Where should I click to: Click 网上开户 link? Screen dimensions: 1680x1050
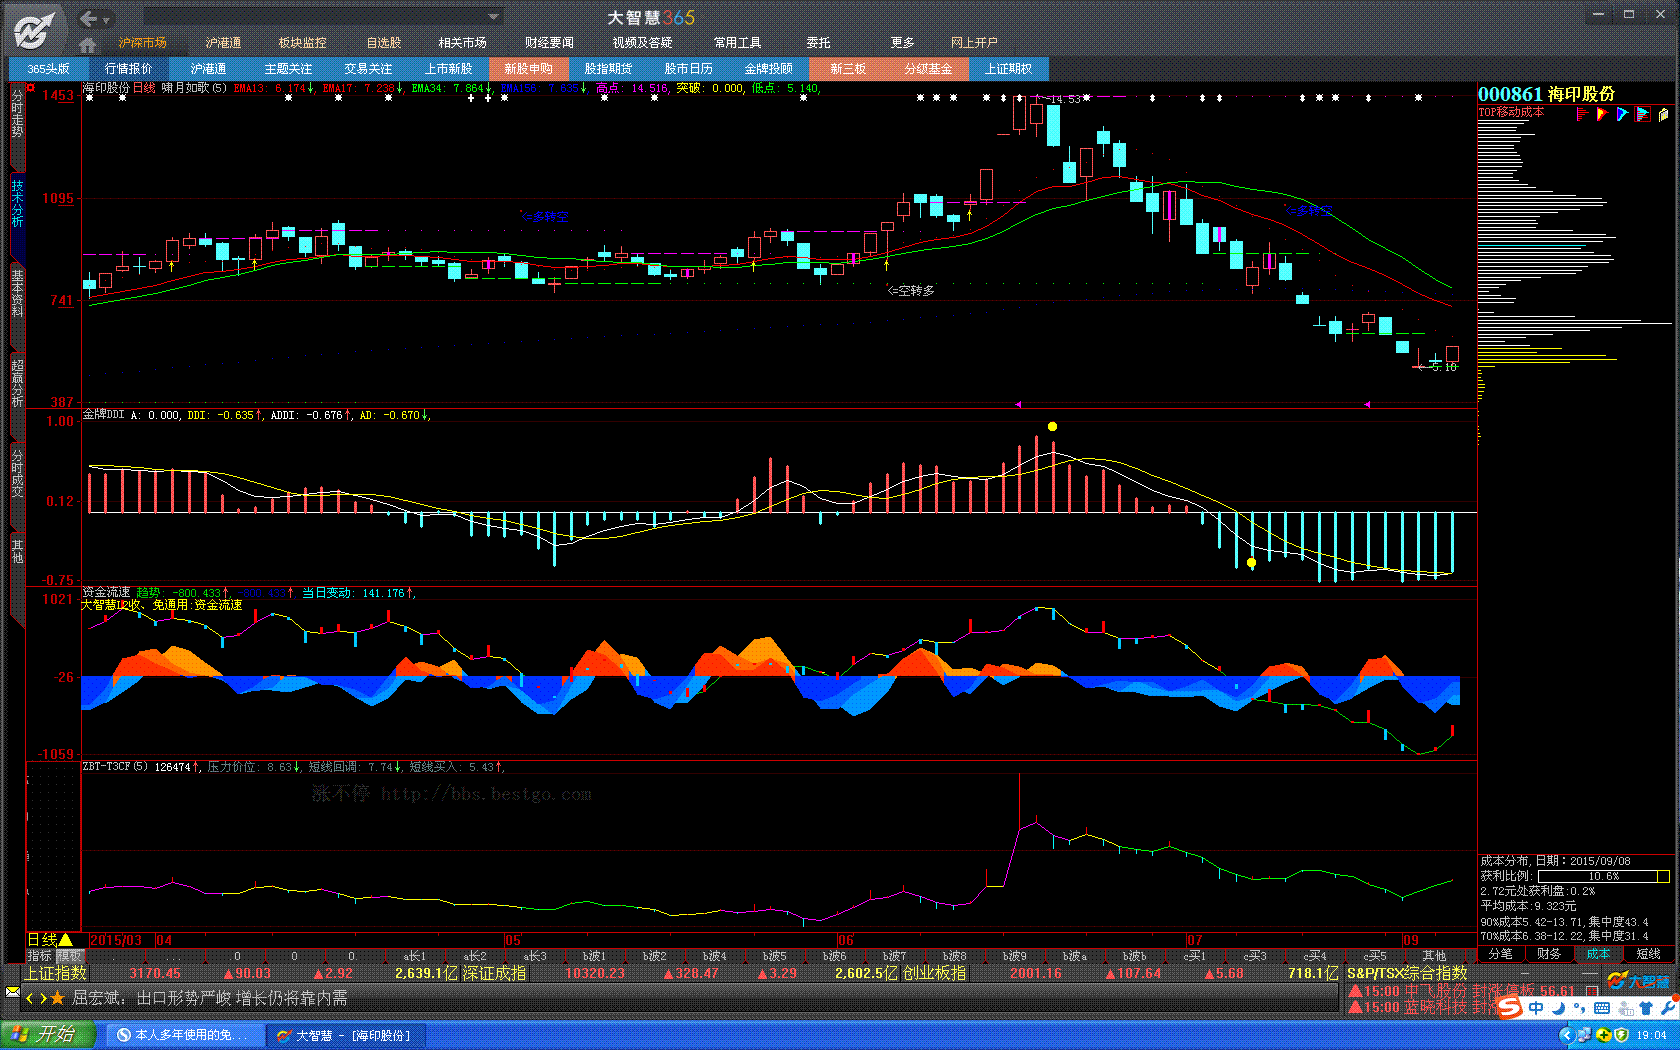[x=974, y=43]
